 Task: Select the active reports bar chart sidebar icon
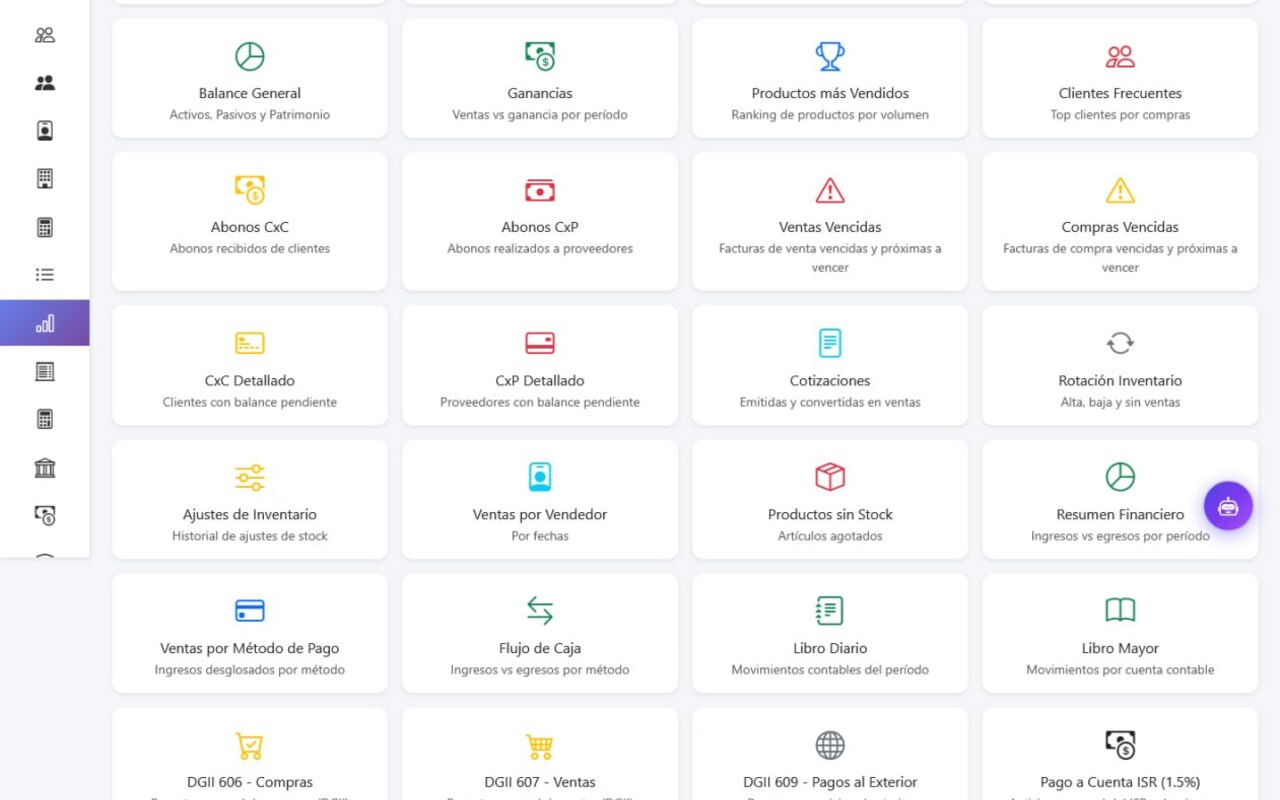click(45, 323)
